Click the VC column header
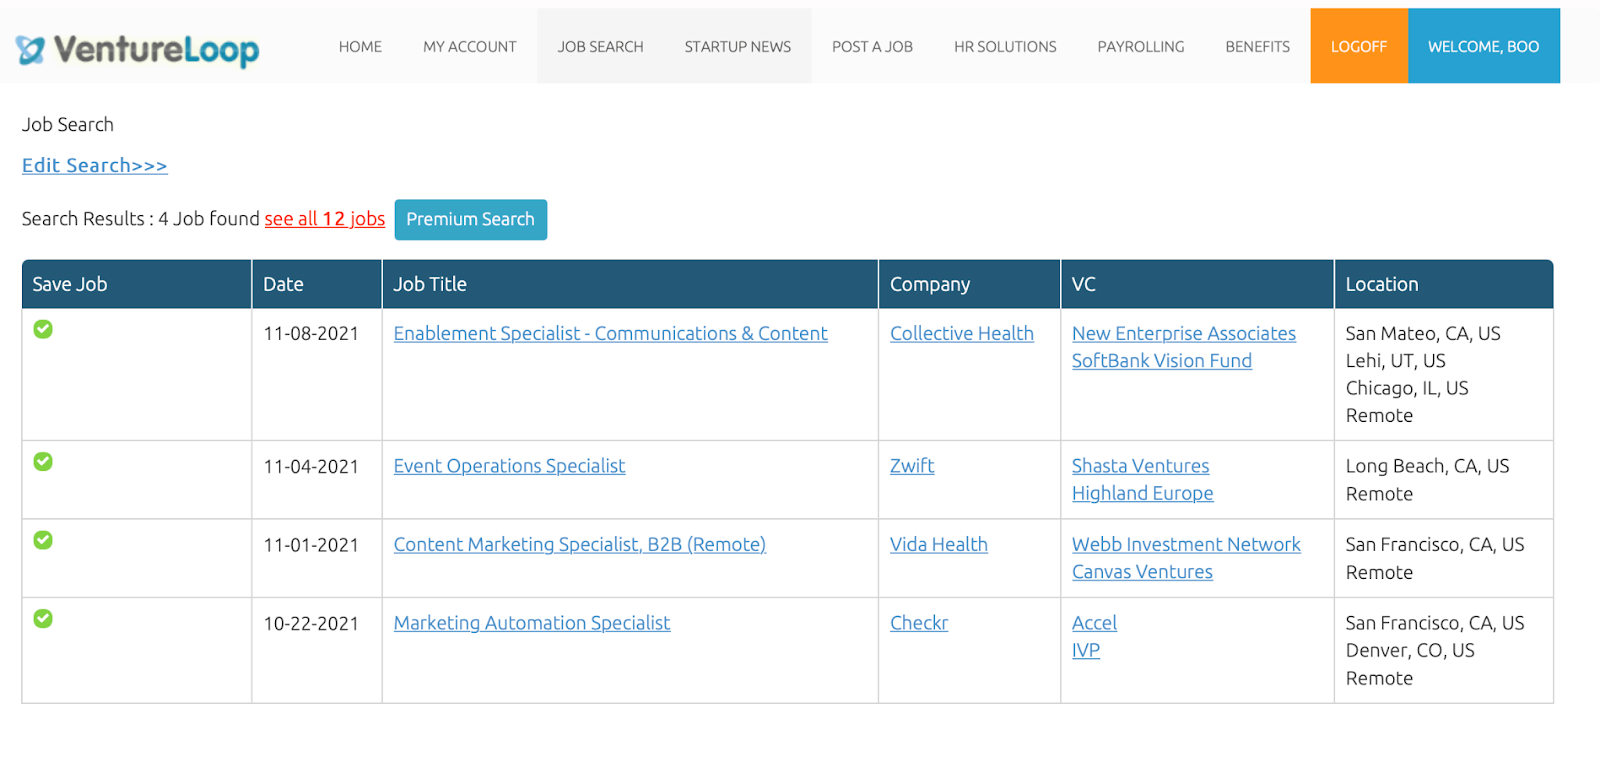The width and height of the screenshot is (1600, 758). pos(1197,284)
